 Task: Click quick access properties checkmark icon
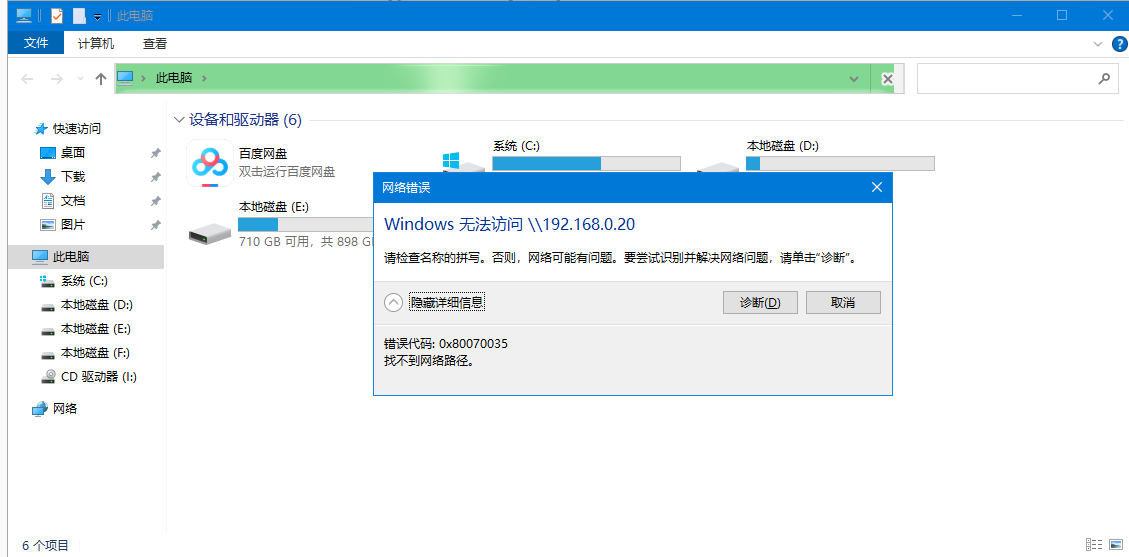pyautogui.click(x=57, y=15)
